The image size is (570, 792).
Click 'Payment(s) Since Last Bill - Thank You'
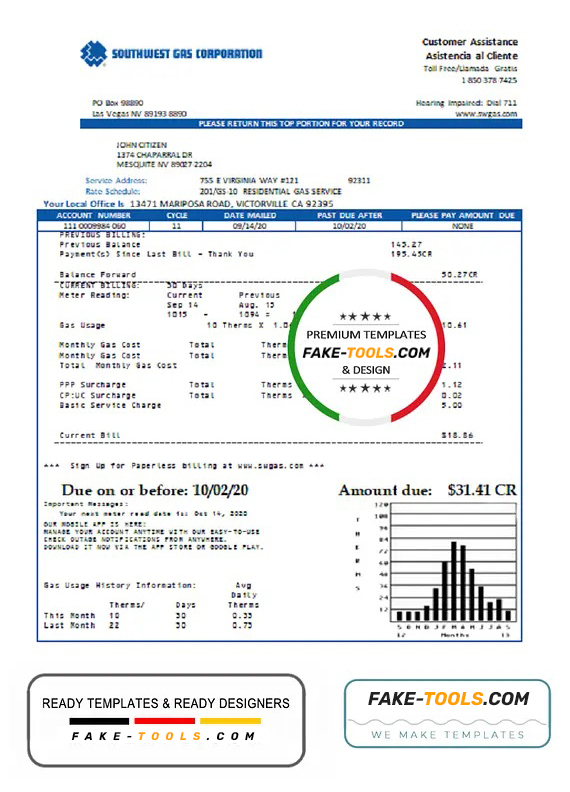(x=156, y=254)
